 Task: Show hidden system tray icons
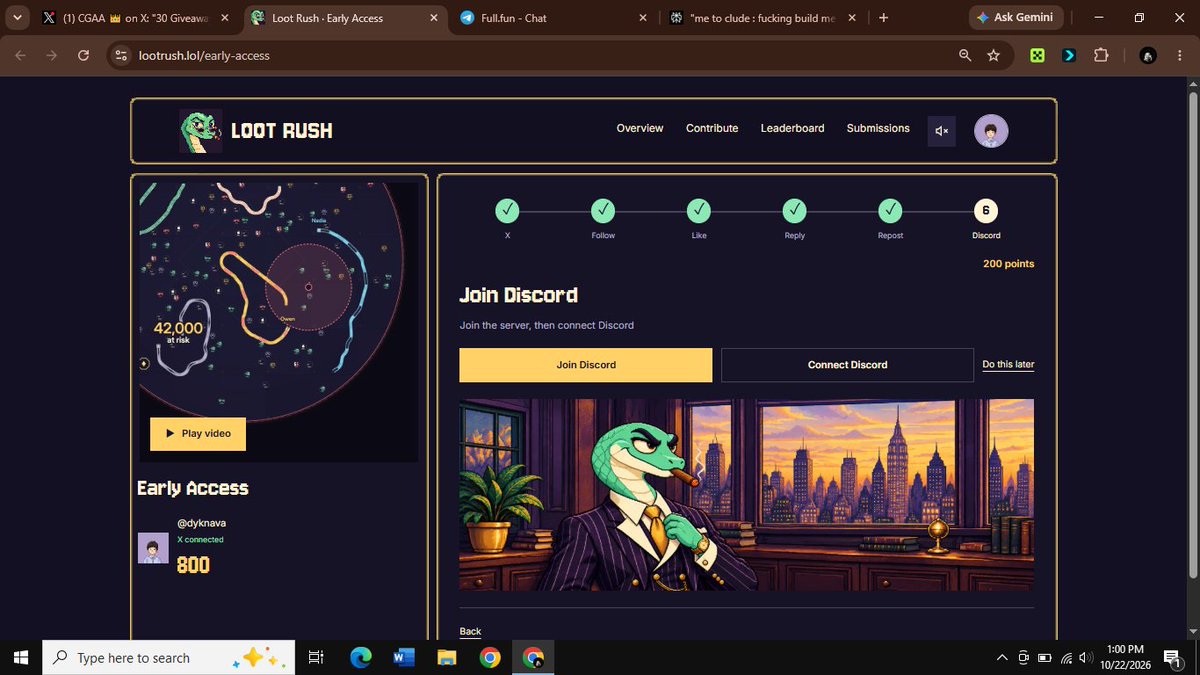click(x=1002, y=658)
